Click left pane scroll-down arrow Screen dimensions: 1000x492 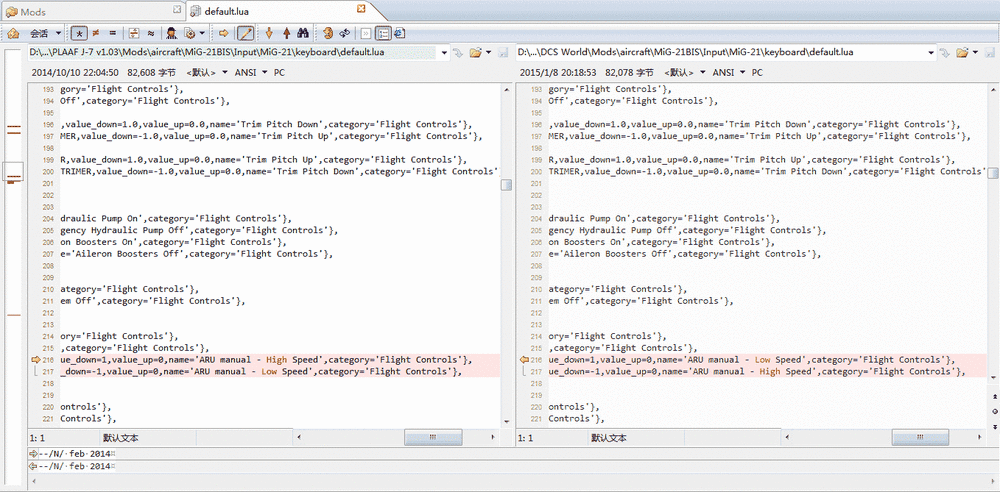pyautogui.click(x=506, y=421)
